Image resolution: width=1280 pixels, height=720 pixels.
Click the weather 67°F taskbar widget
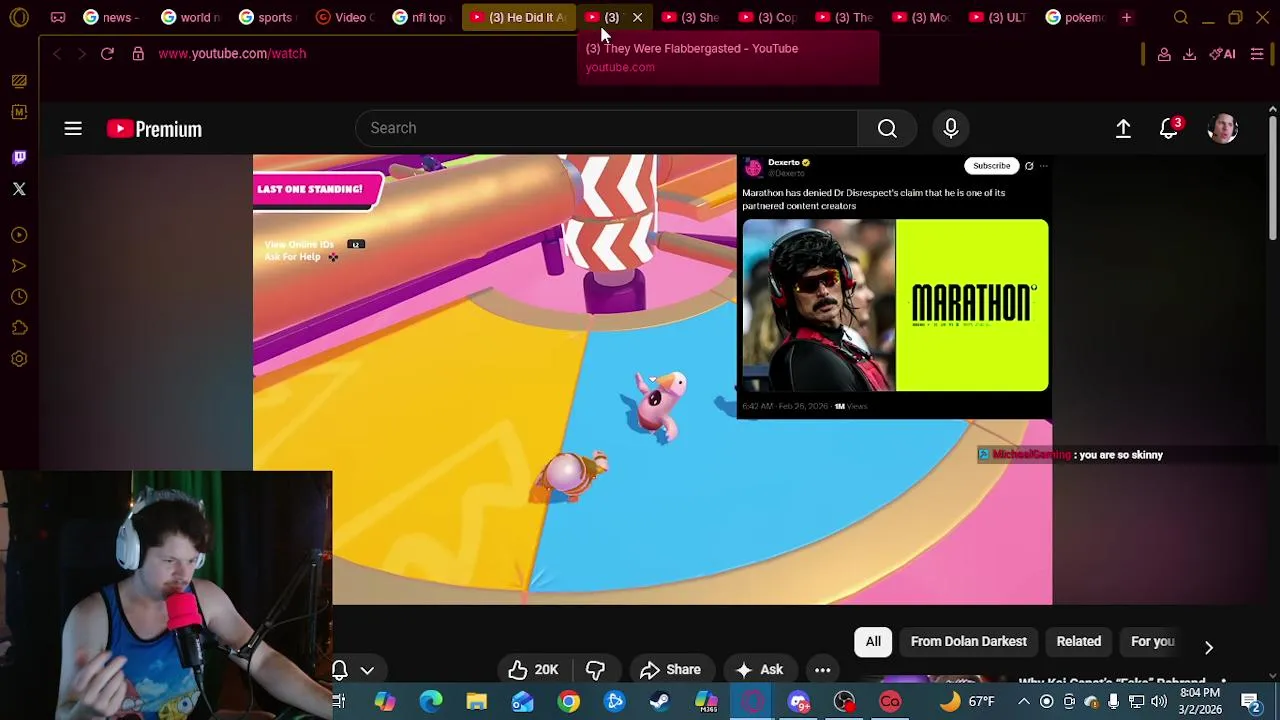click(x=968, y=701)
